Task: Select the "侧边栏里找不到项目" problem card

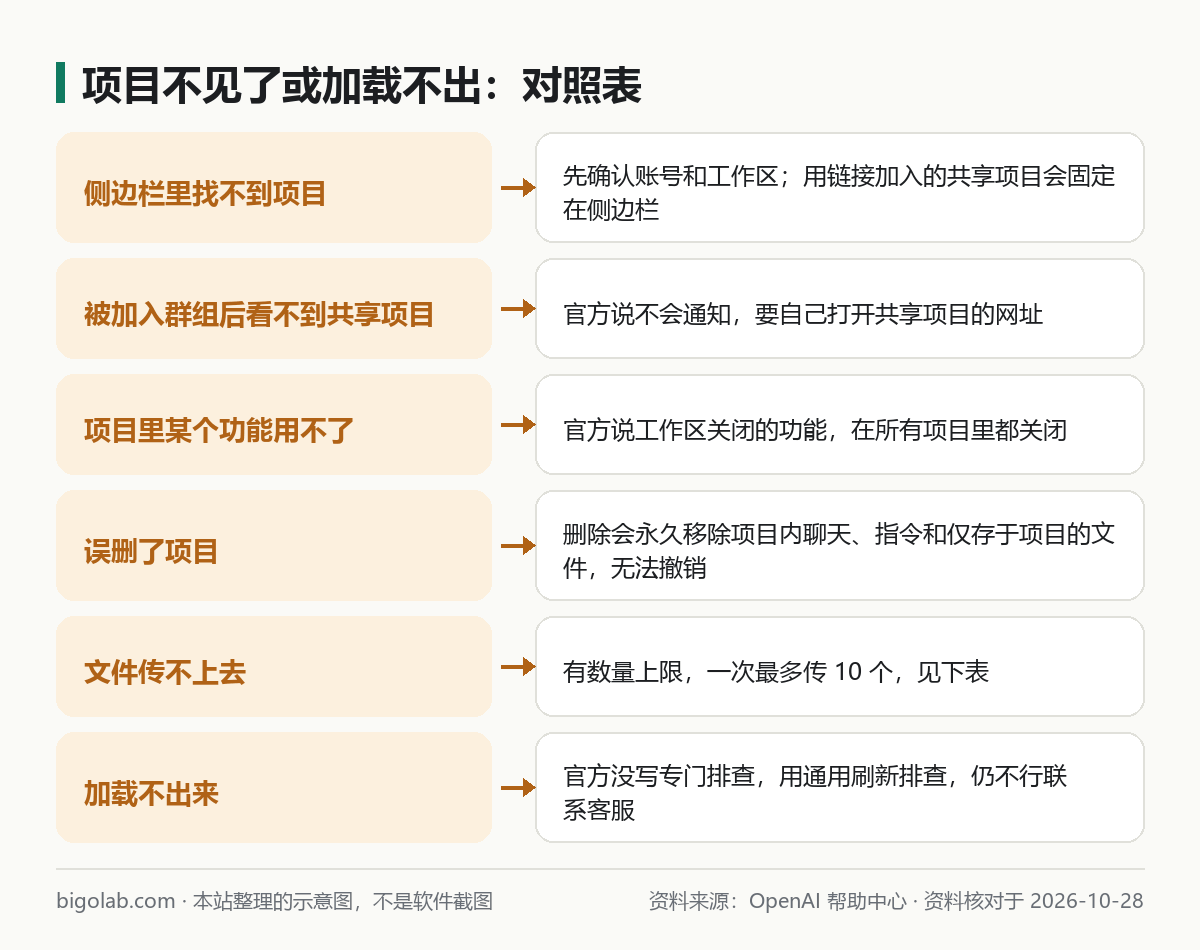Action: click(274, 188)
